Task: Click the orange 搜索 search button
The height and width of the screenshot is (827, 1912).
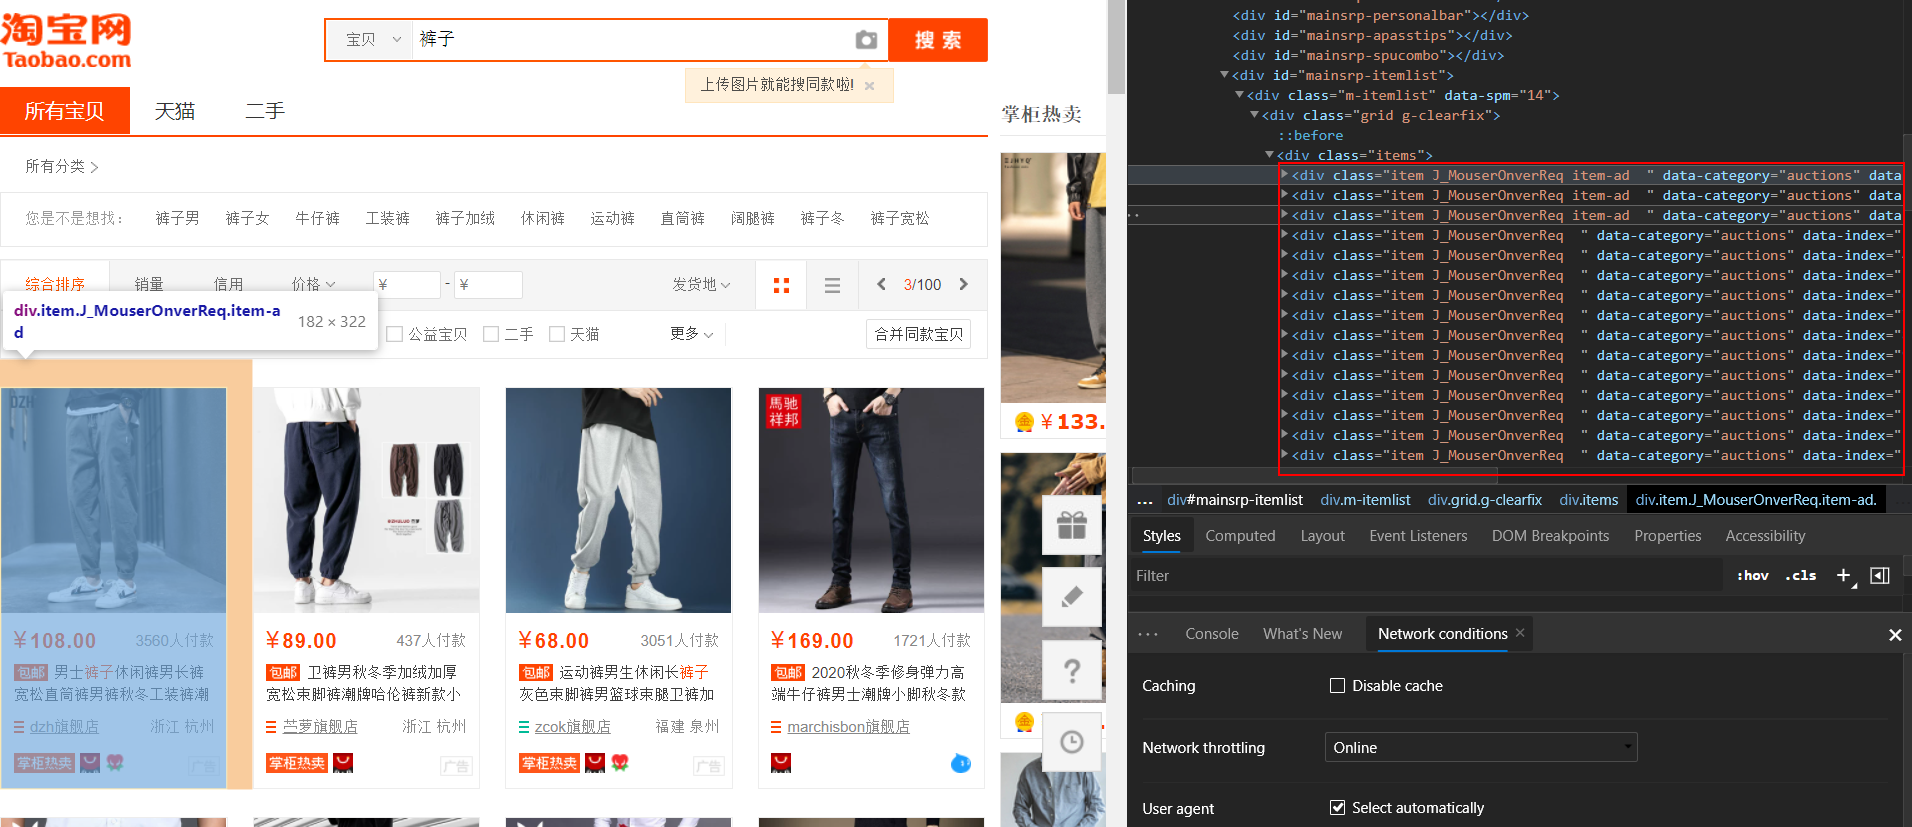Action: click(x=938, y=40)
